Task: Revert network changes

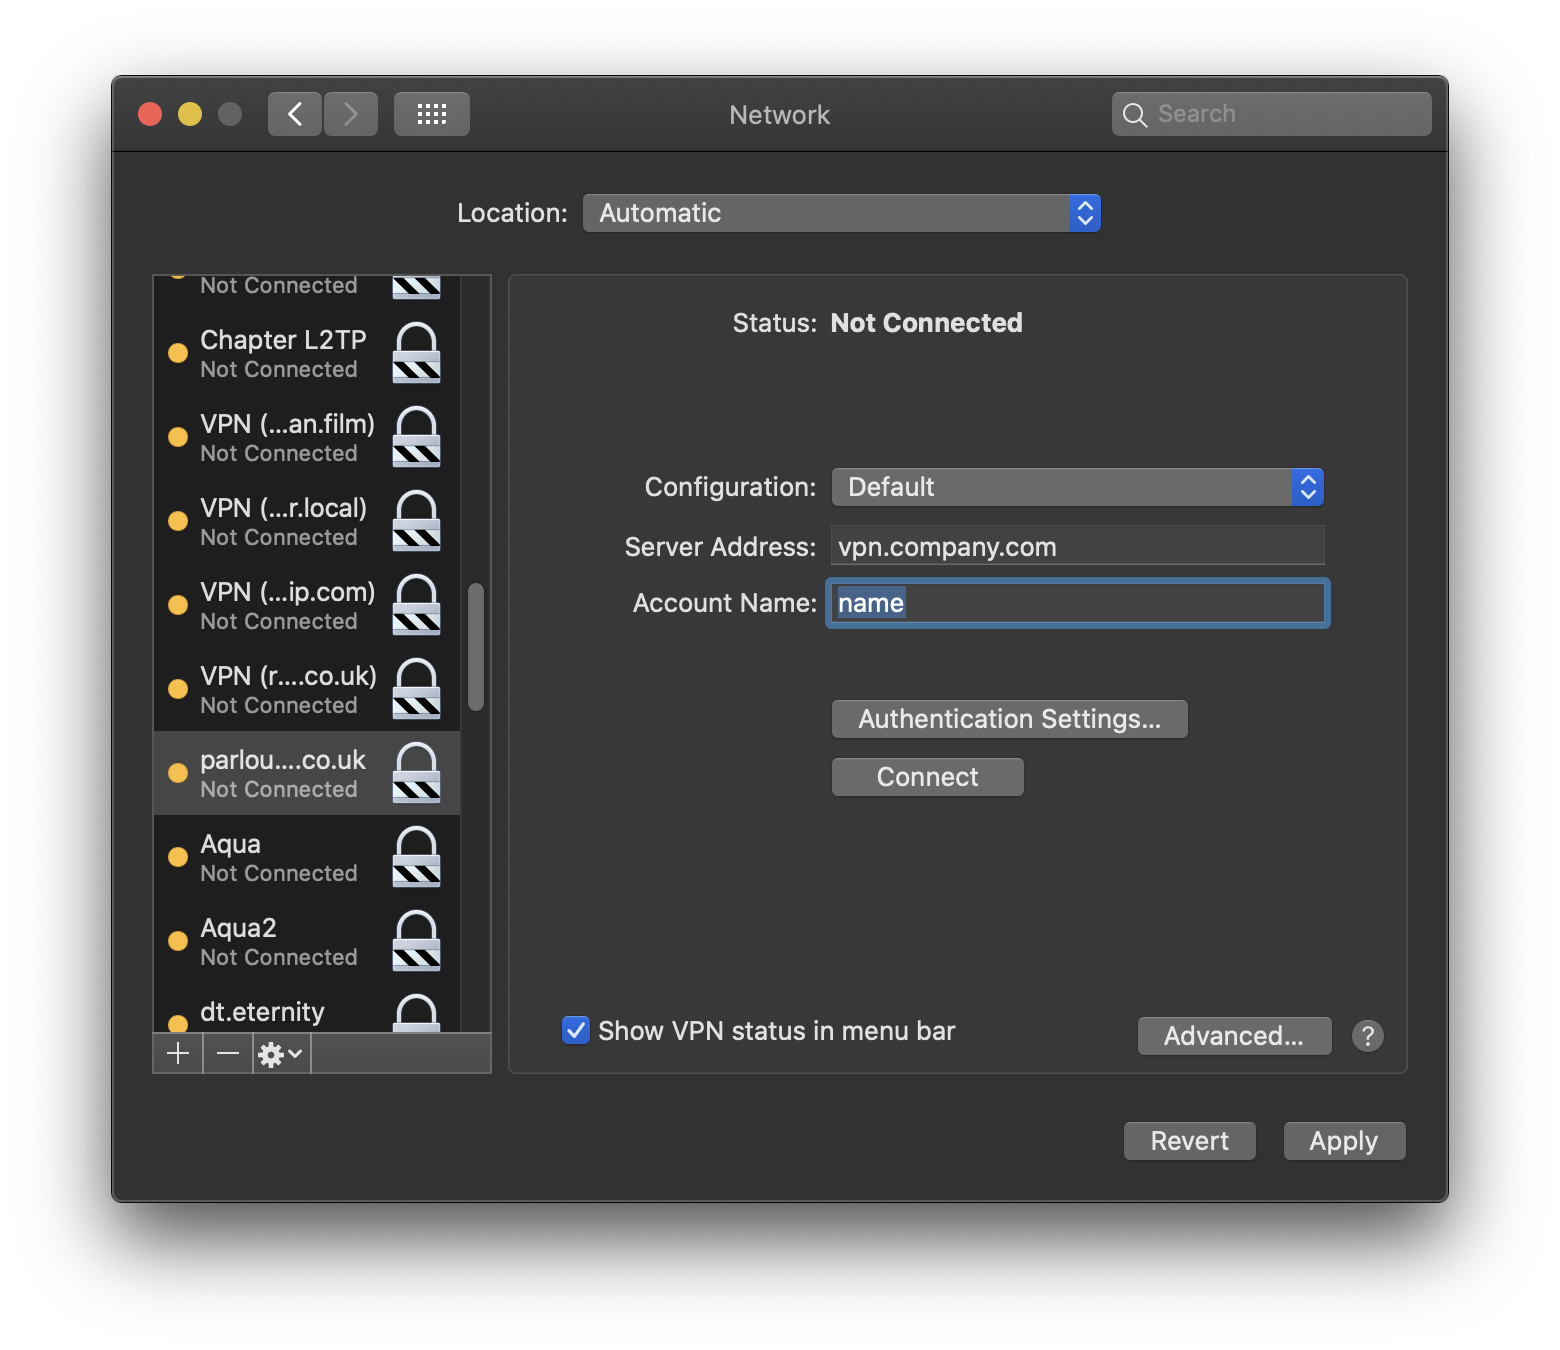Action: 1190,1141
